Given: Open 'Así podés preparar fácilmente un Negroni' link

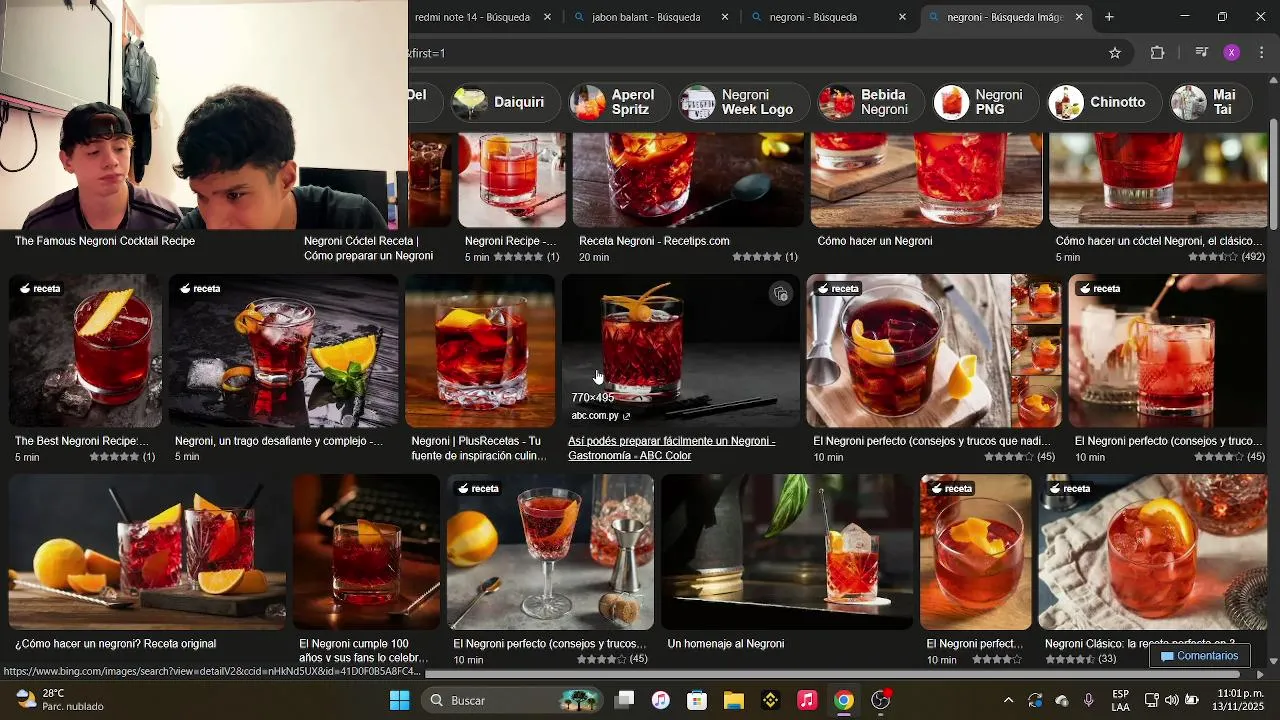Looking at the screenshot, I should [x=671, y=448].
